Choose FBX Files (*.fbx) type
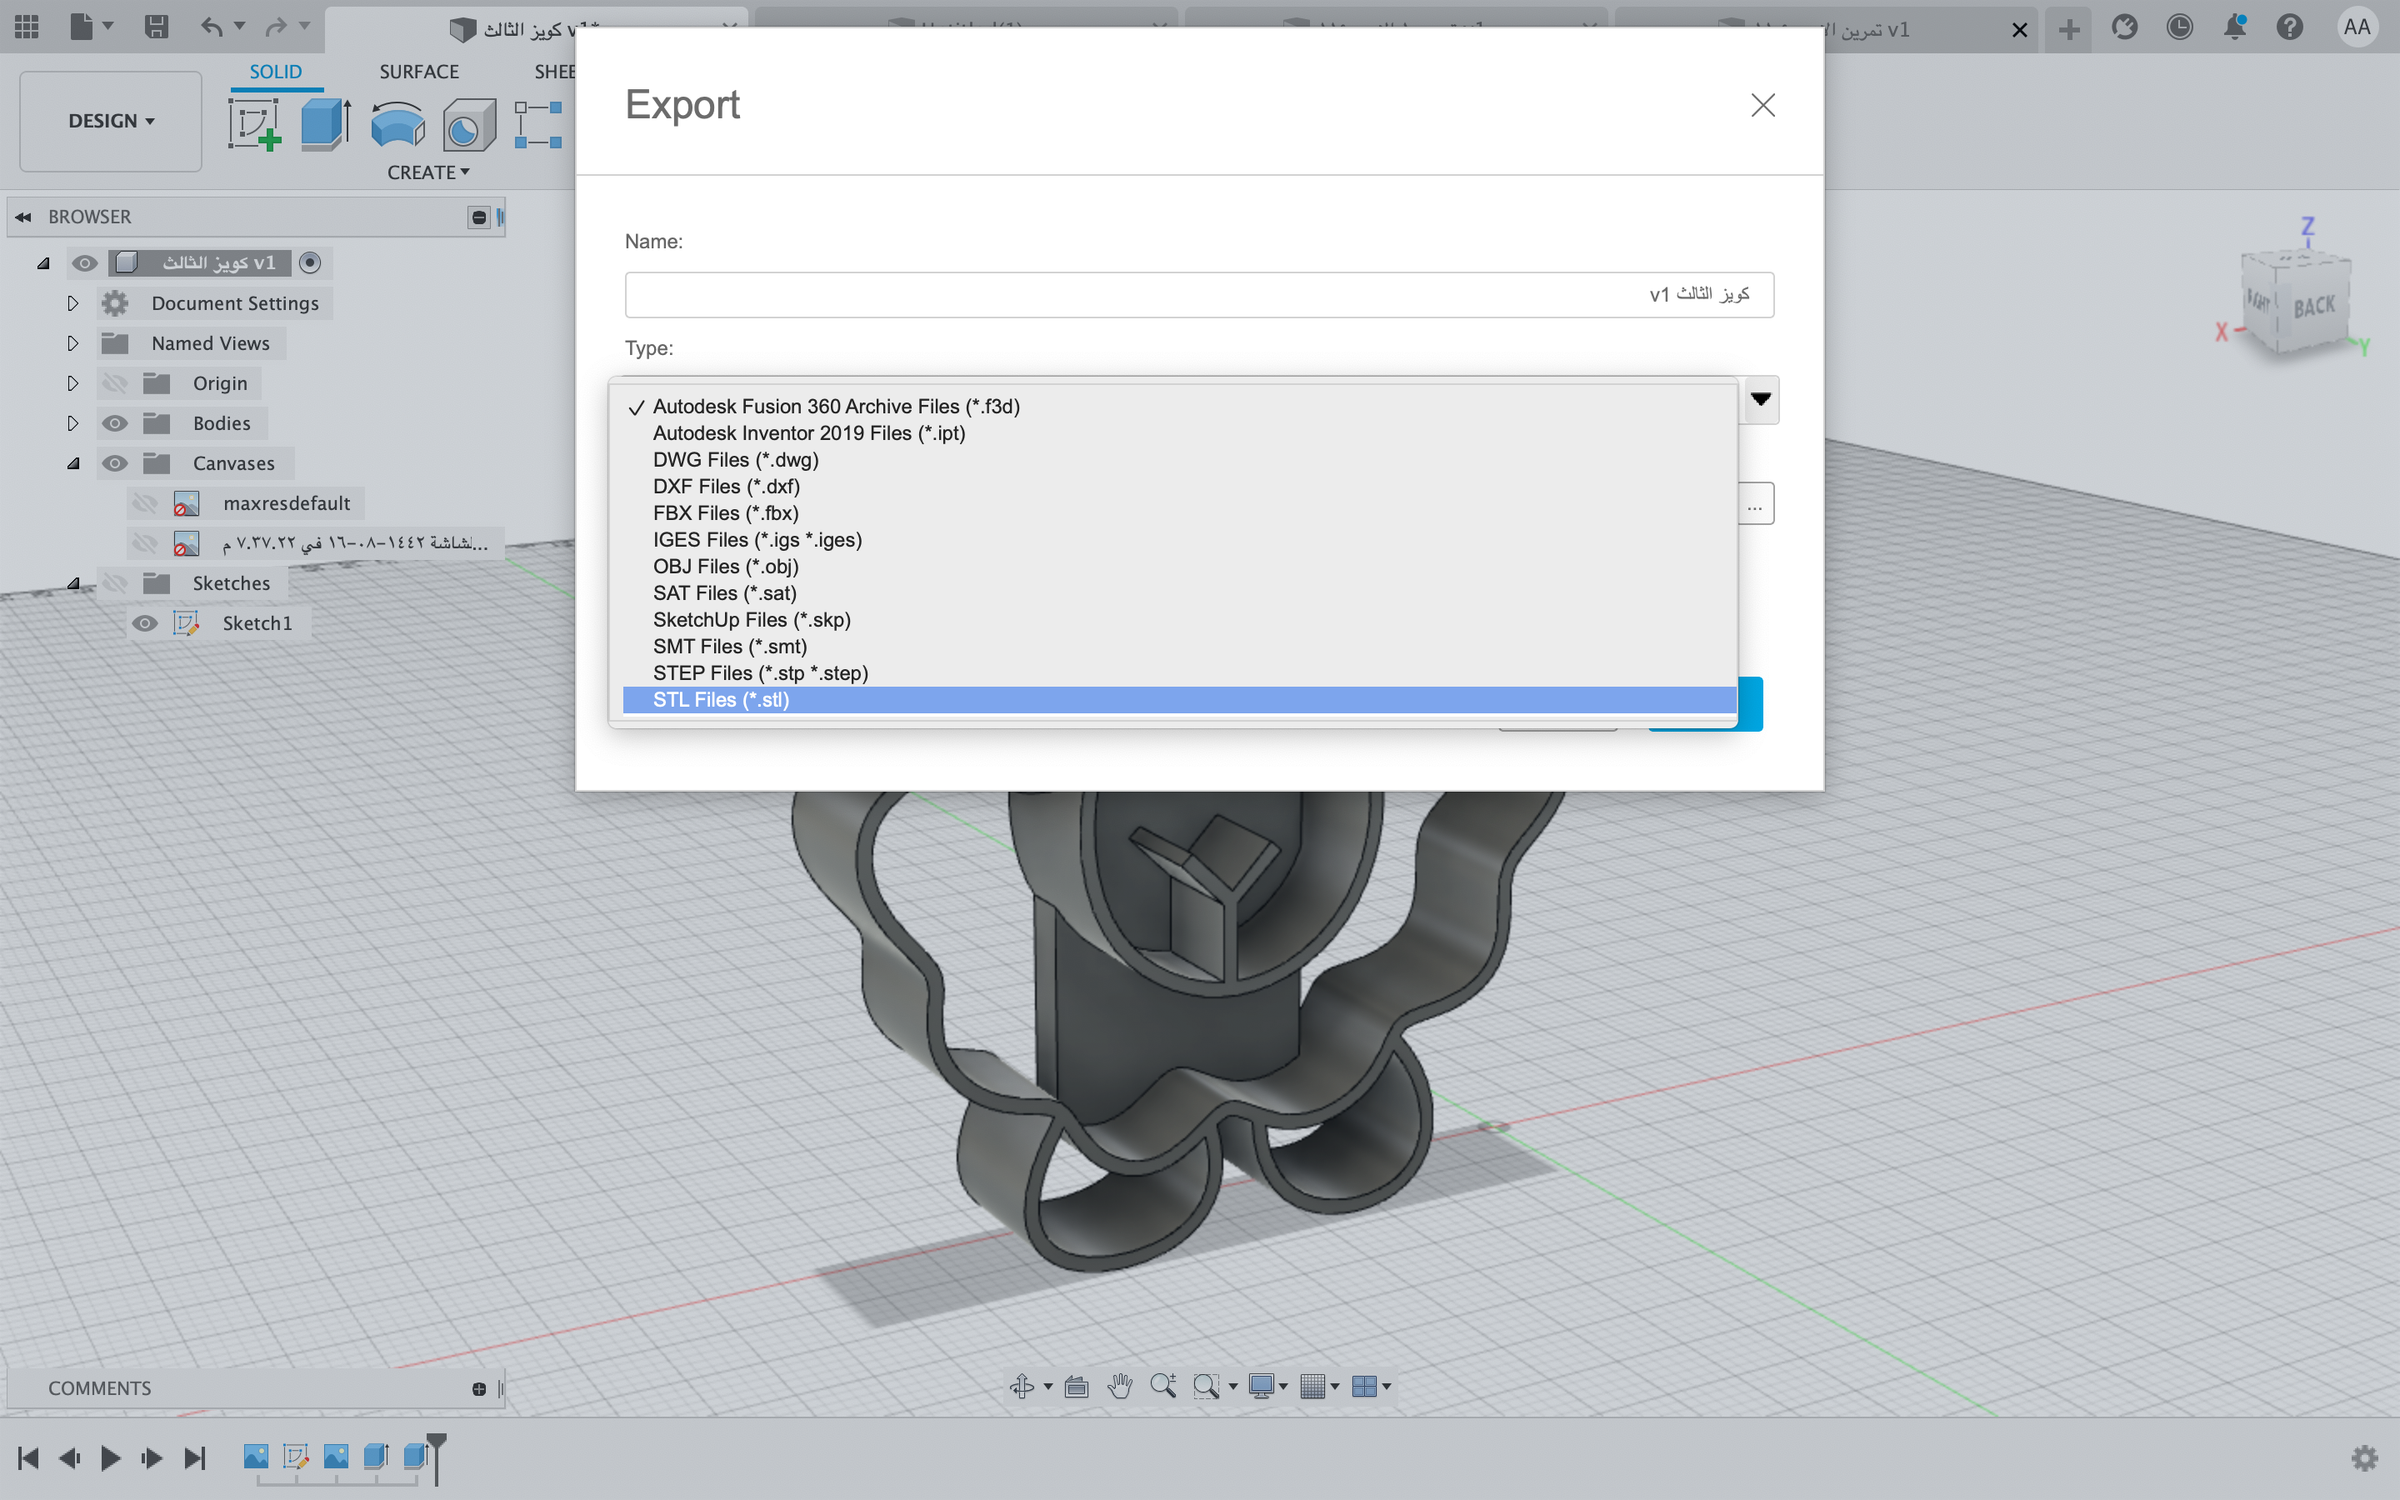The image size is (2400, 1500). [1179, 513]
